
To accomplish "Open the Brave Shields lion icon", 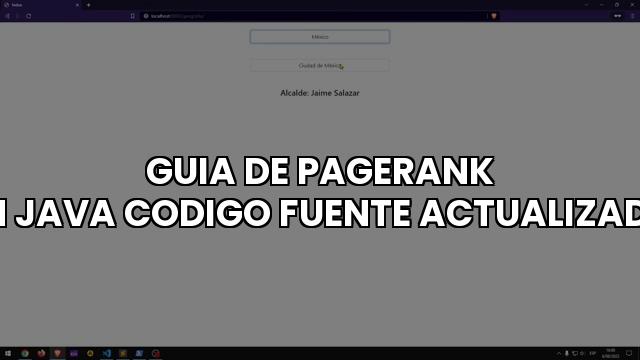I will (494, 16).
